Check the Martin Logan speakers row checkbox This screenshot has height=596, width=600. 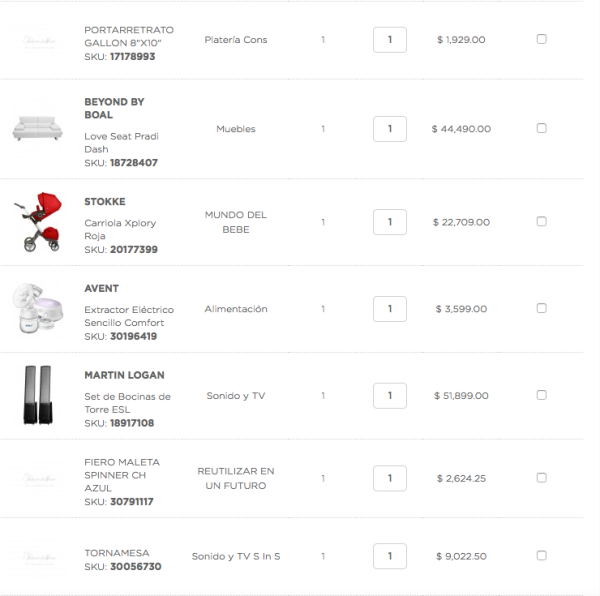tap(541, 395)
